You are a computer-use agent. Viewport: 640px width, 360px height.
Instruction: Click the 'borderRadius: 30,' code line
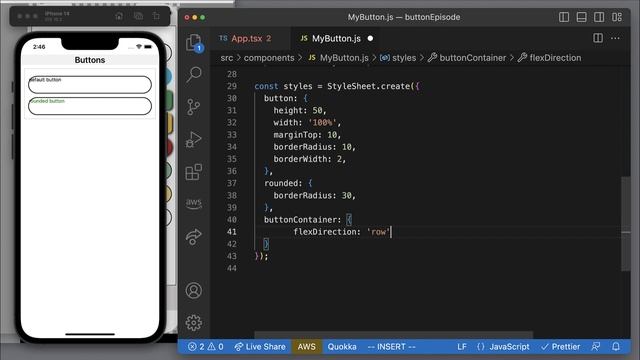[x=314, y=195]
